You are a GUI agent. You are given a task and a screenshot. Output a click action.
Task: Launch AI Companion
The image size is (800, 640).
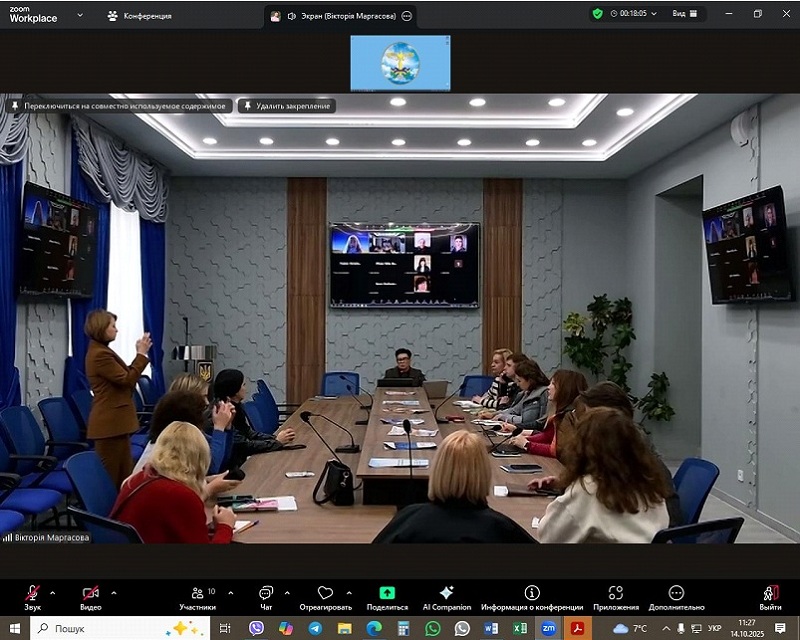[x=446, y=597]
